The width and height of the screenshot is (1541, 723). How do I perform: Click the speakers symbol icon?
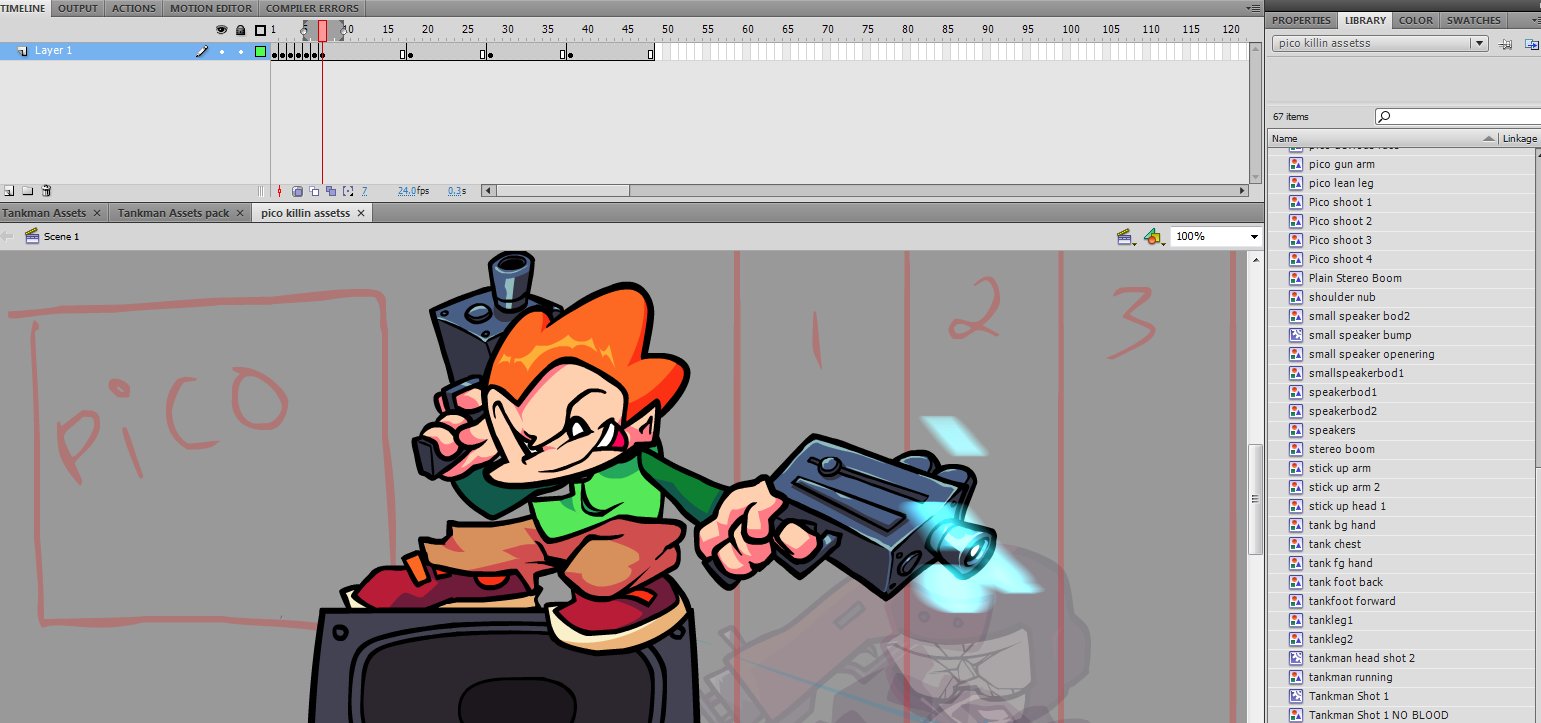pyautogui.click(x=1295, y=430)
